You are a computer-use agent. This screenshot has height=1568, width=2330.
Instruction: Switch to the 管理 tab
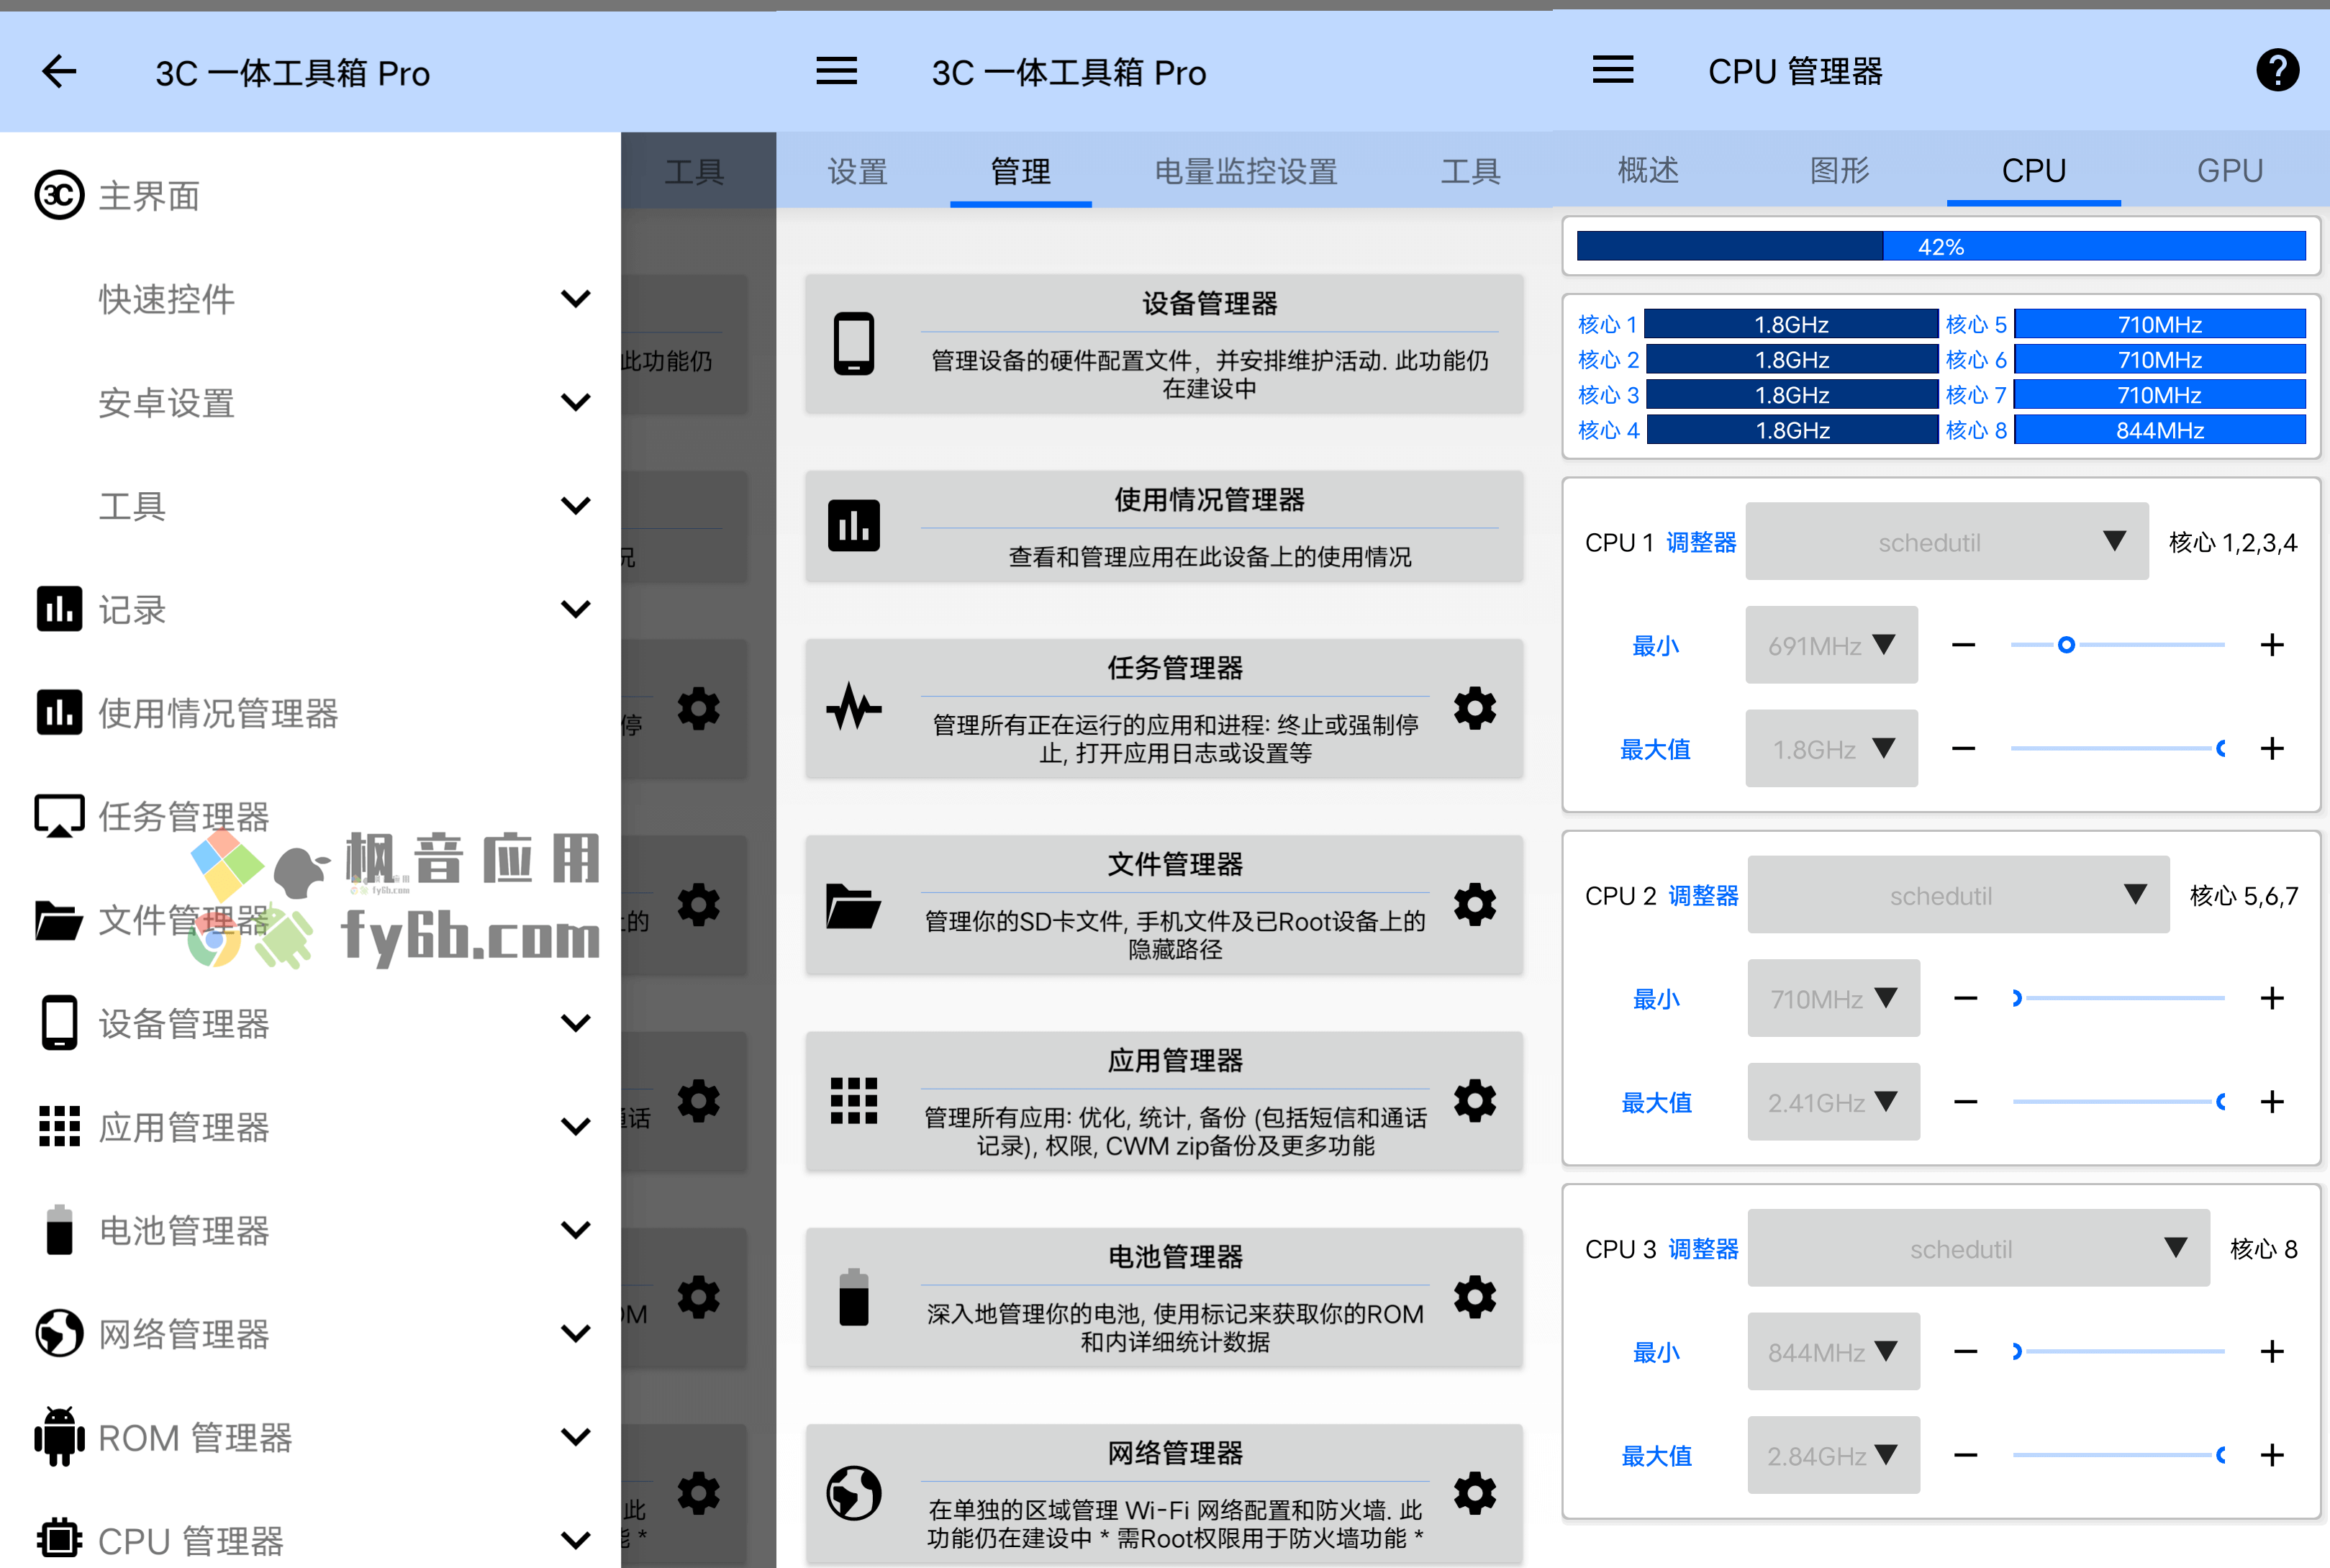click(x=1020, y=171)
